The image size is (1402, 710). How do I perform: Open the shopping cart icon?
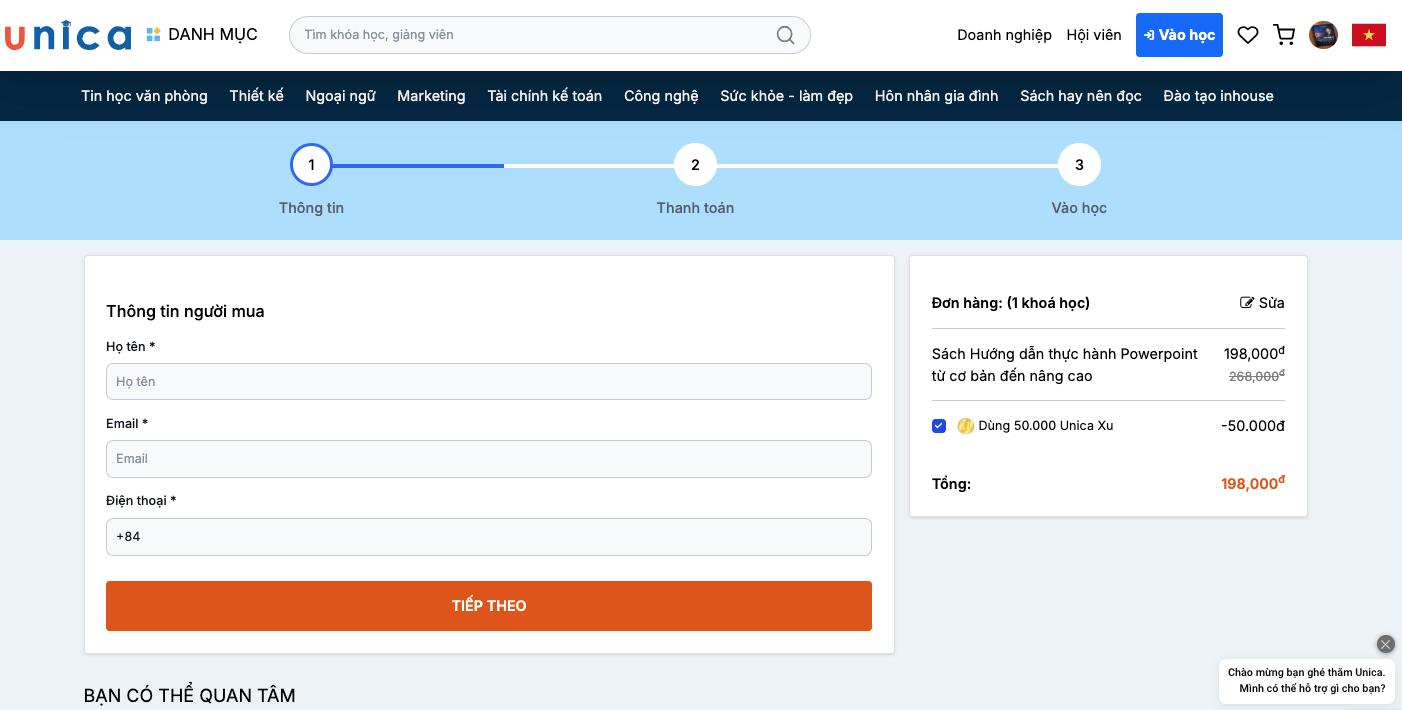(x=1284, y=35)
